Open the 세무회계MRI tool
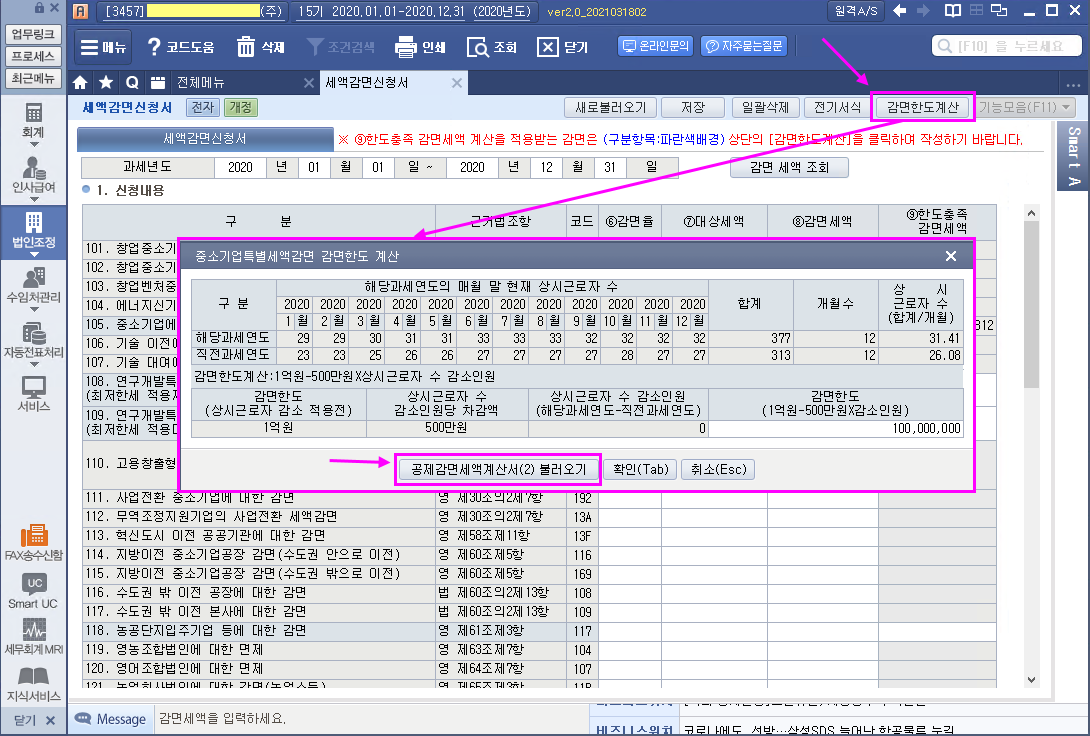Screen dimensions: 1090x736 33,637
